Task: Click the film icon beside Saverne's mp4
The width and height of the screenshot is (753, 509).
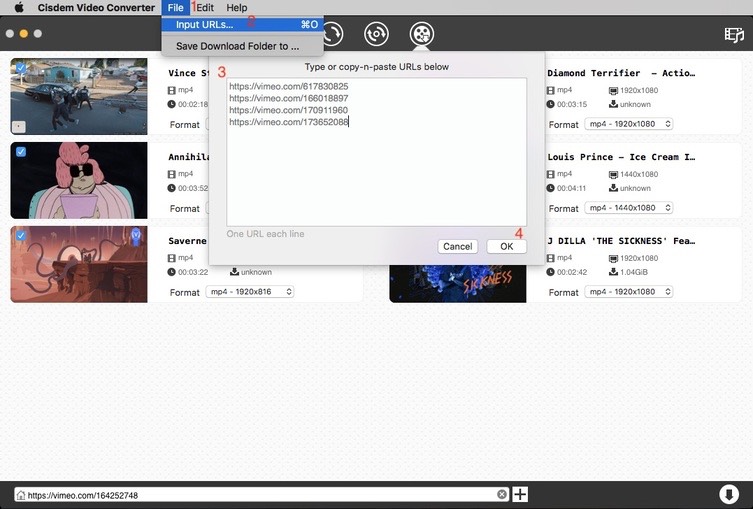Action: (171, 258)
